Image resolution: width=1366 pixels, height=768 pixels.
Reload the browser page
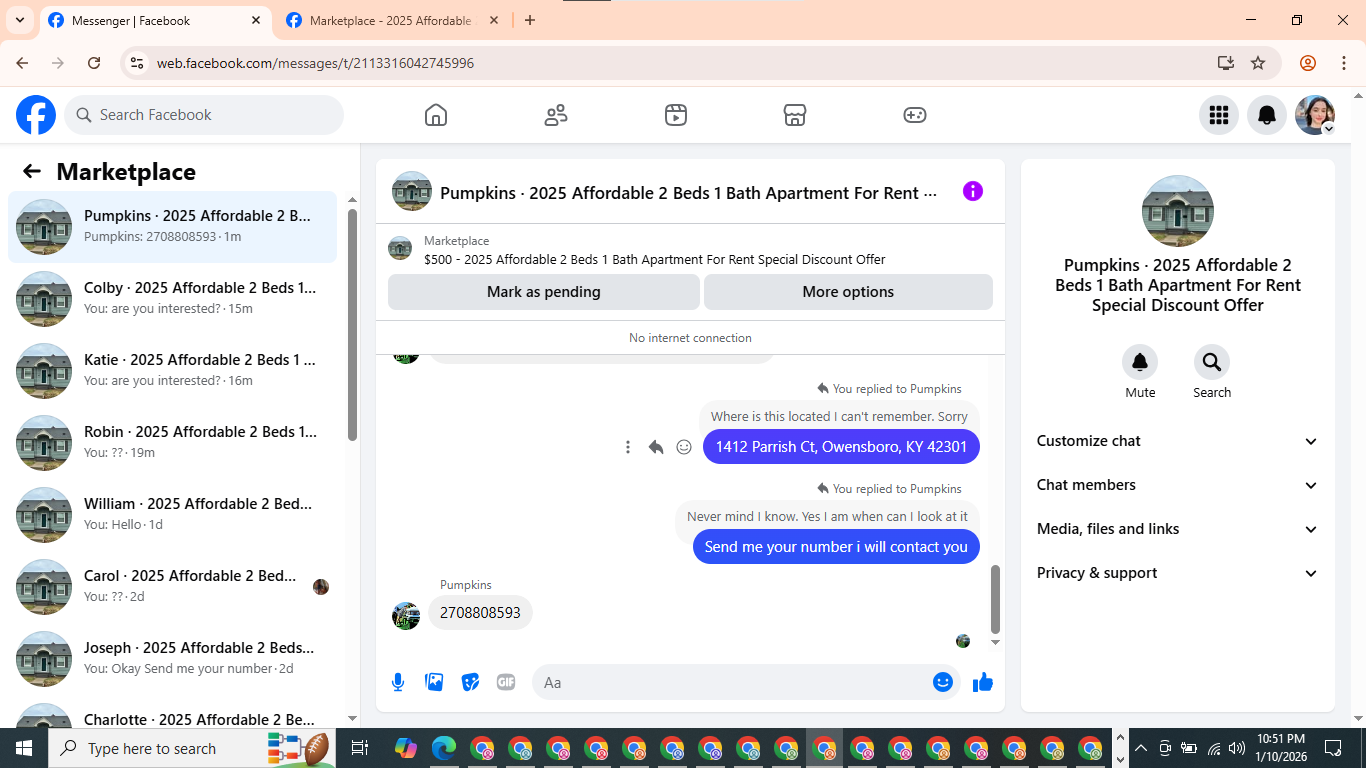tap(94, 63)
